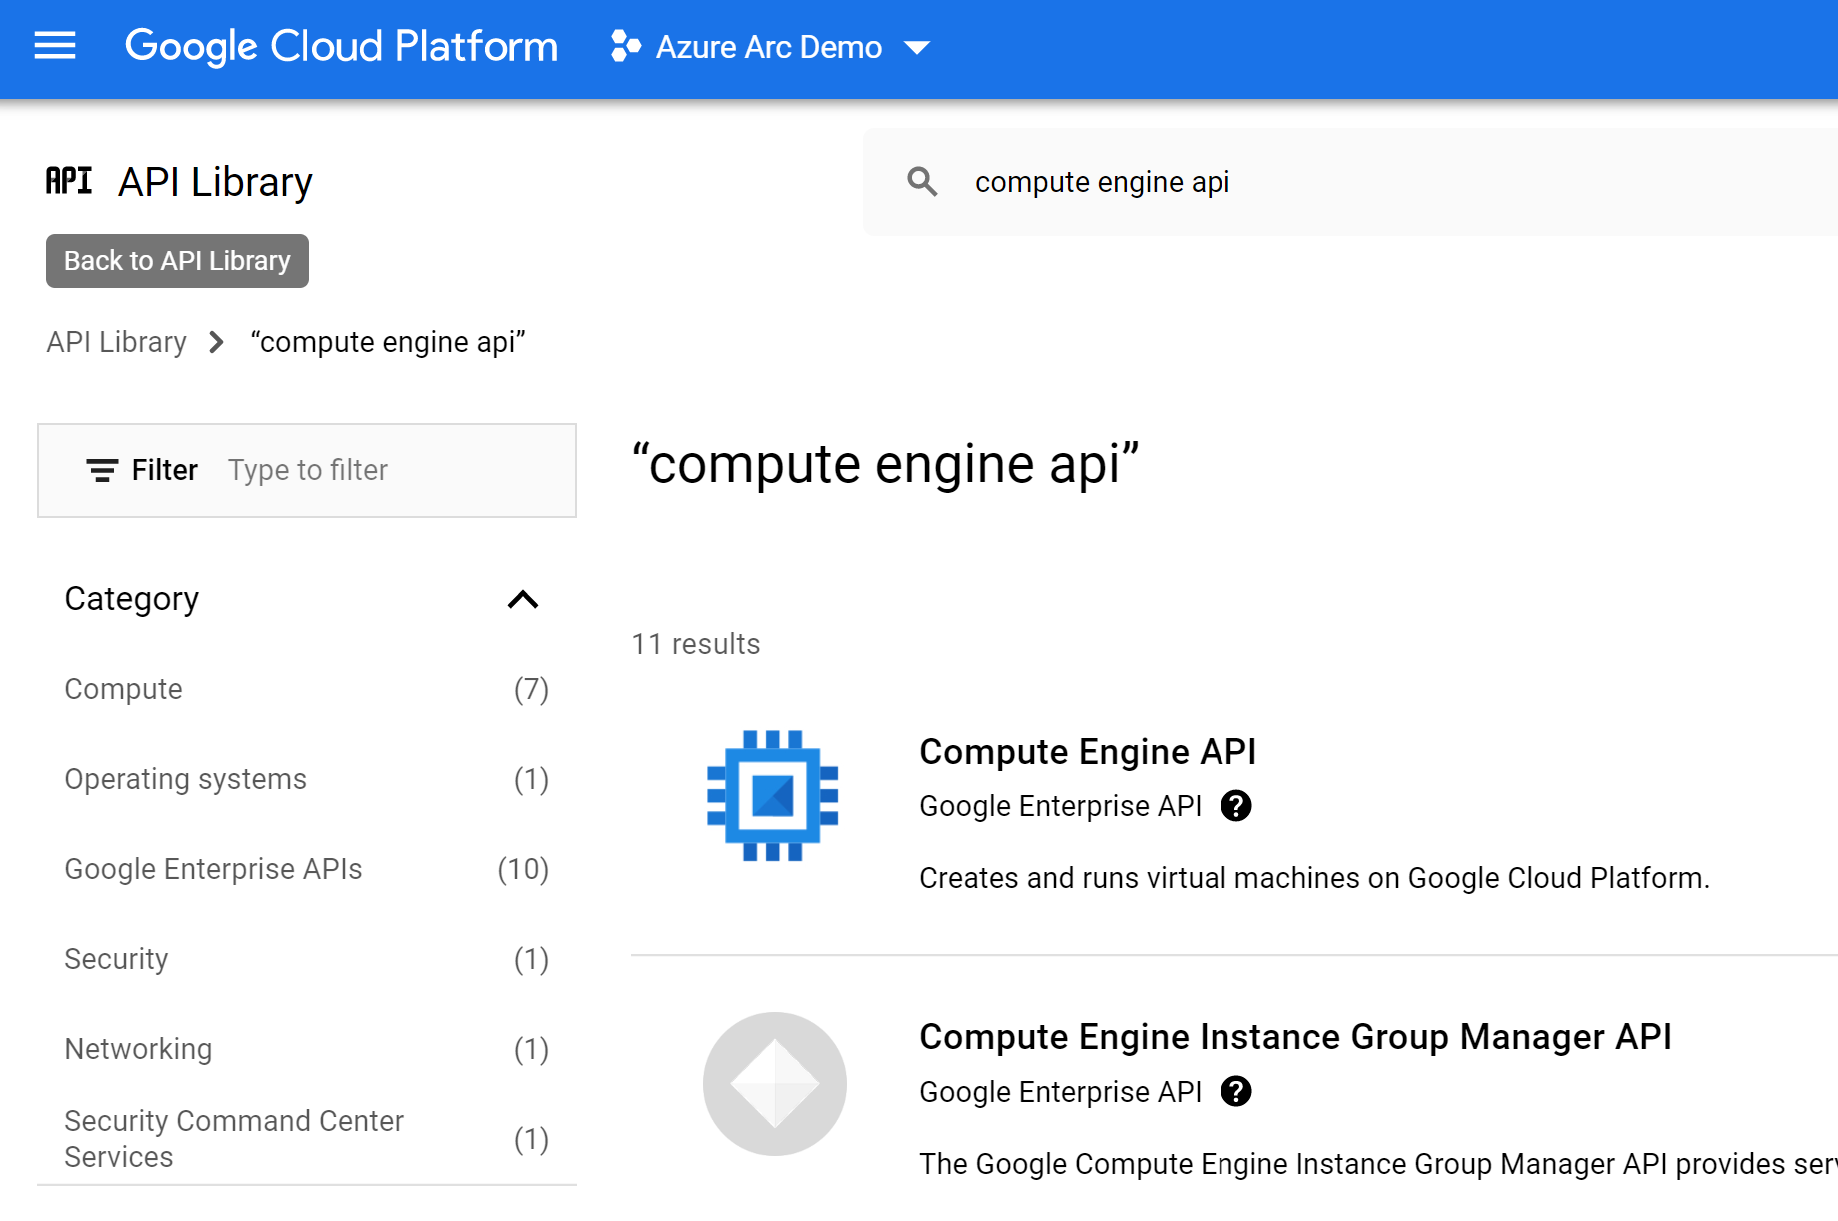Click the API icon next to API Library
Image resolution: width=1838 pixels, height=1221 pixels.
(x=69, y=181)
